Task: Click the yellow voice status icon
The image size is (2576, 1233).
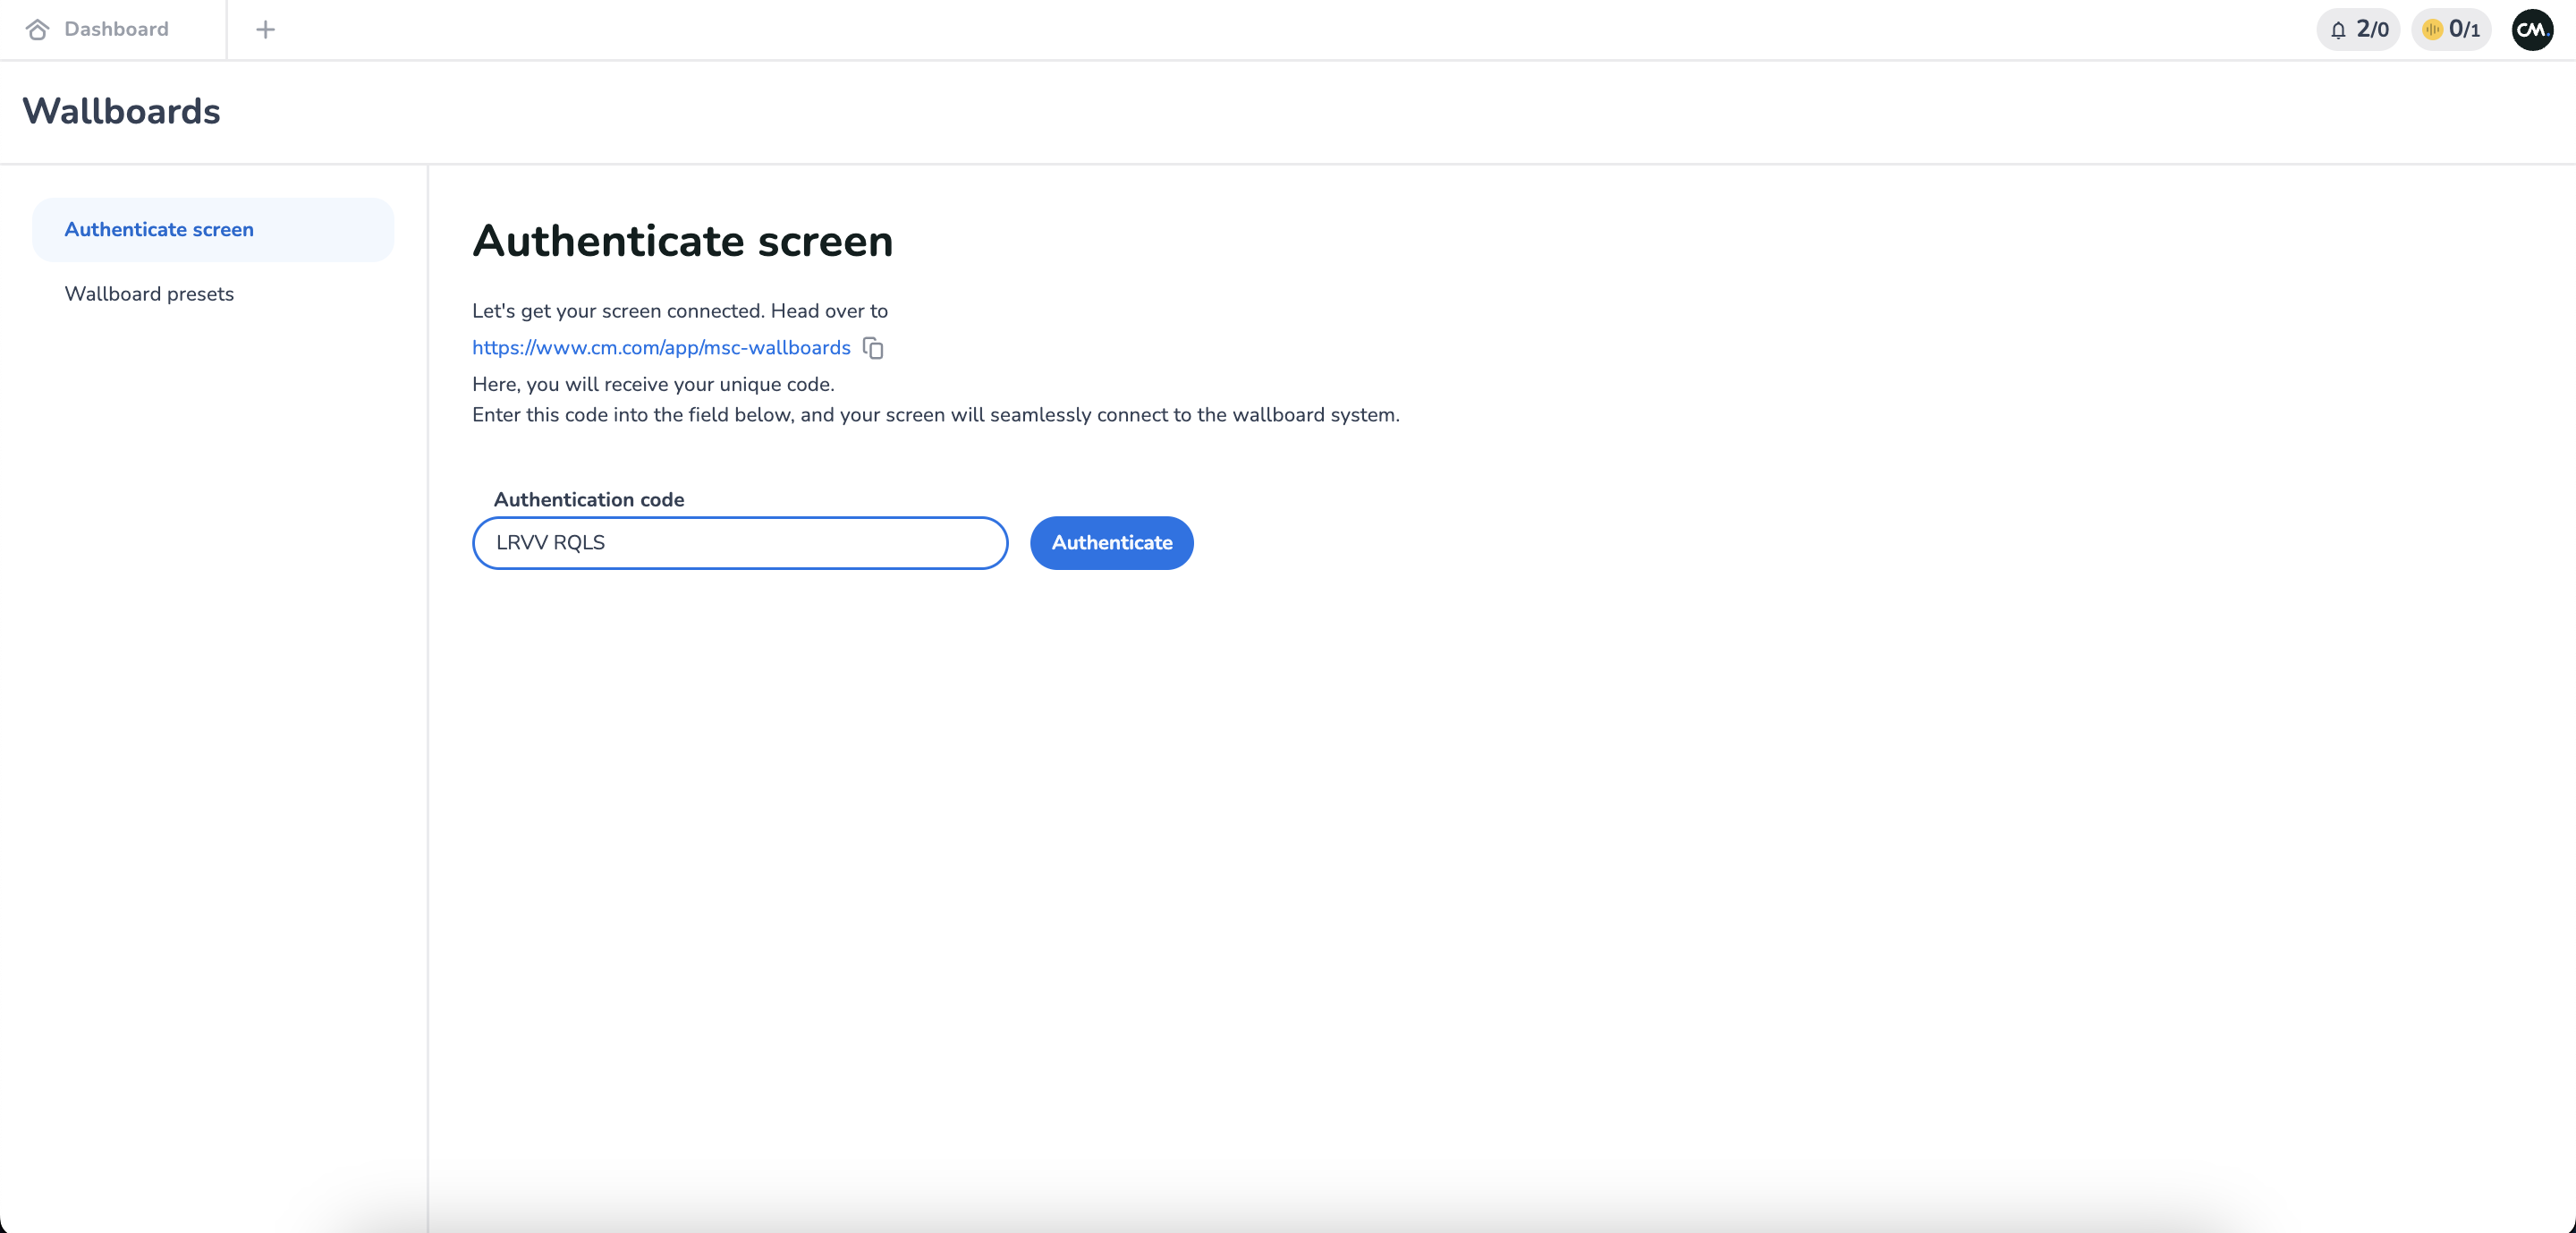Action: [2432, 29]
